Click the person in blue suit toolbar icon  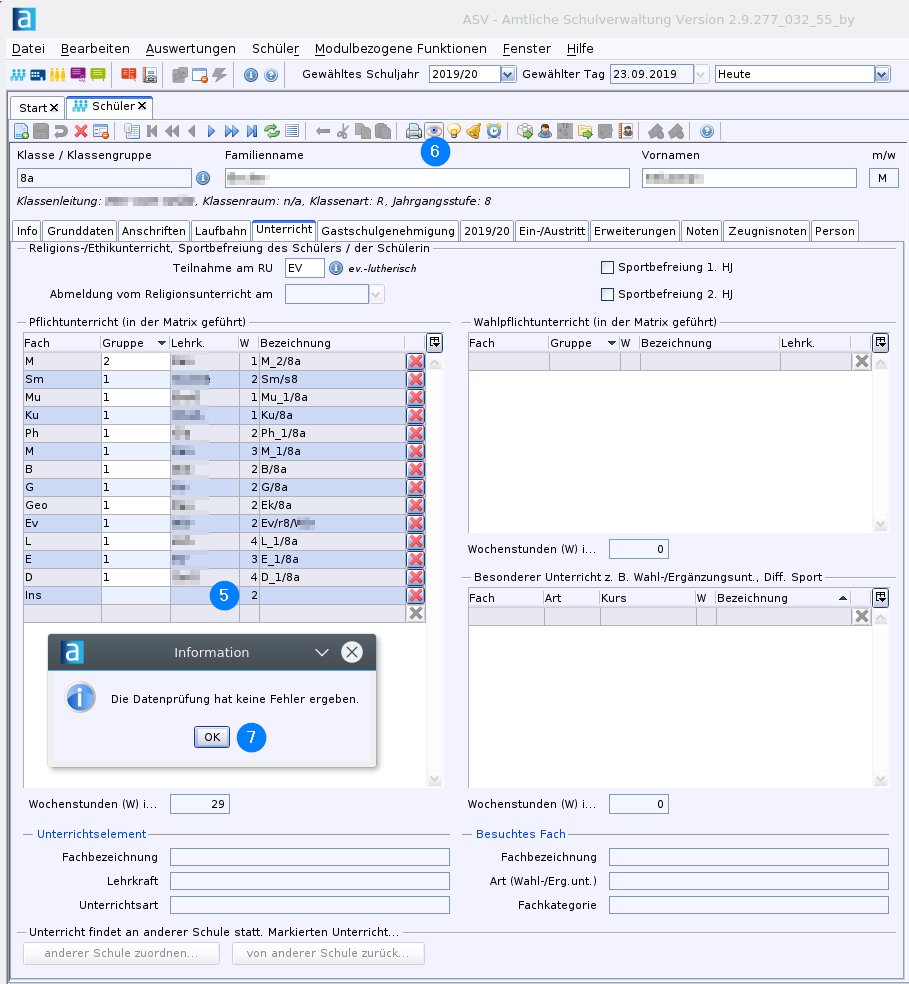tap(545, 131)
